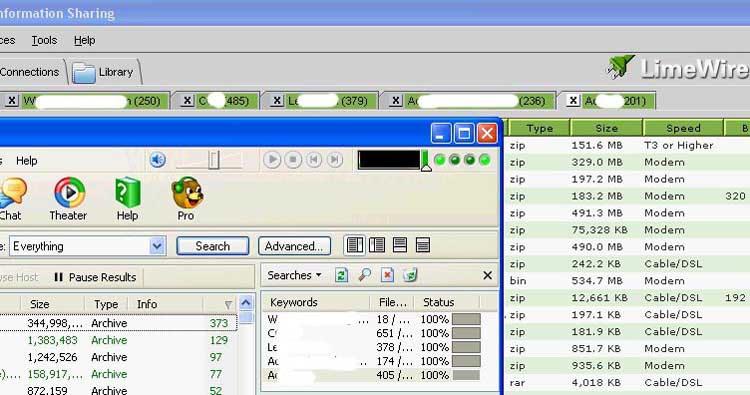Open the Chat bubbles icon
The height and width of the screenshot is (395, 750).
[12, 193]
